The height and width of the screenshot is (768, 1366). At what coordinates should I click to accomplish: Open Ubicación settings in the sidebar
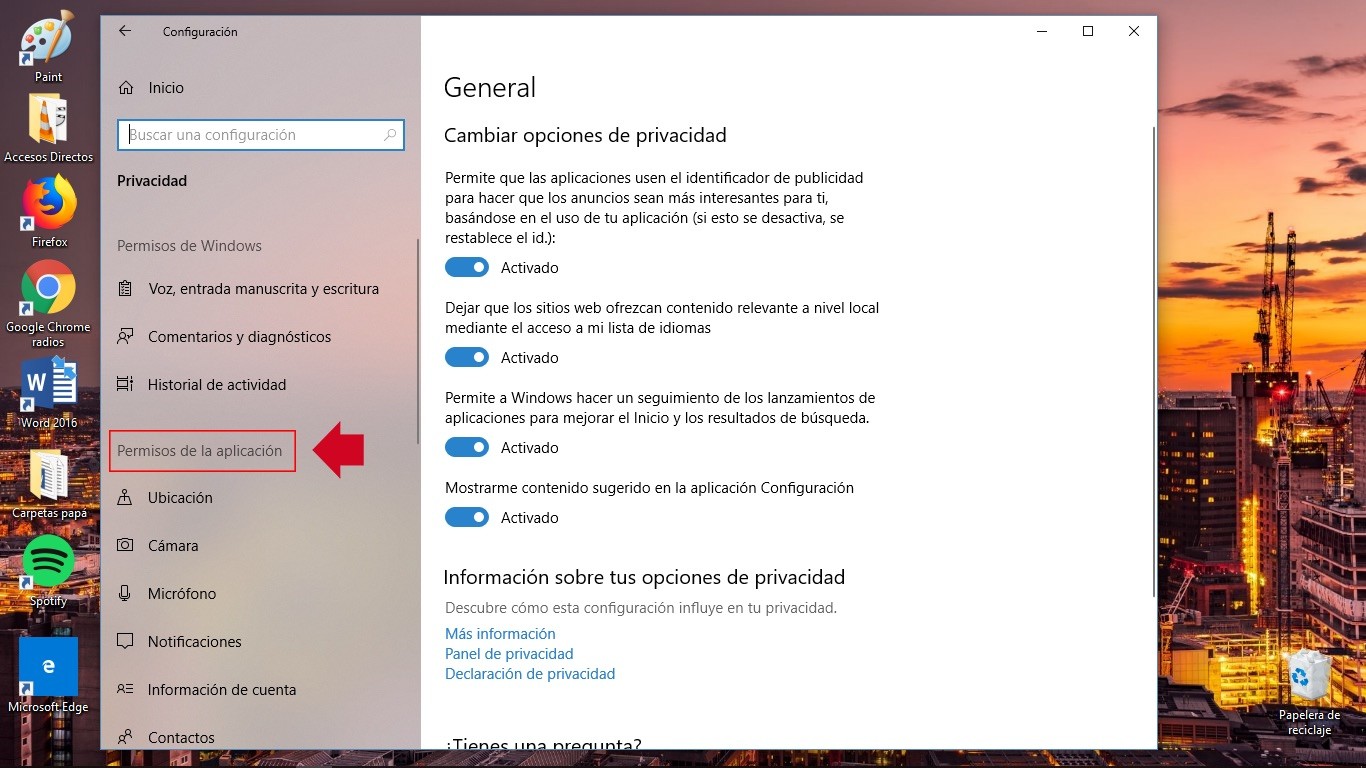pos(181,497)
